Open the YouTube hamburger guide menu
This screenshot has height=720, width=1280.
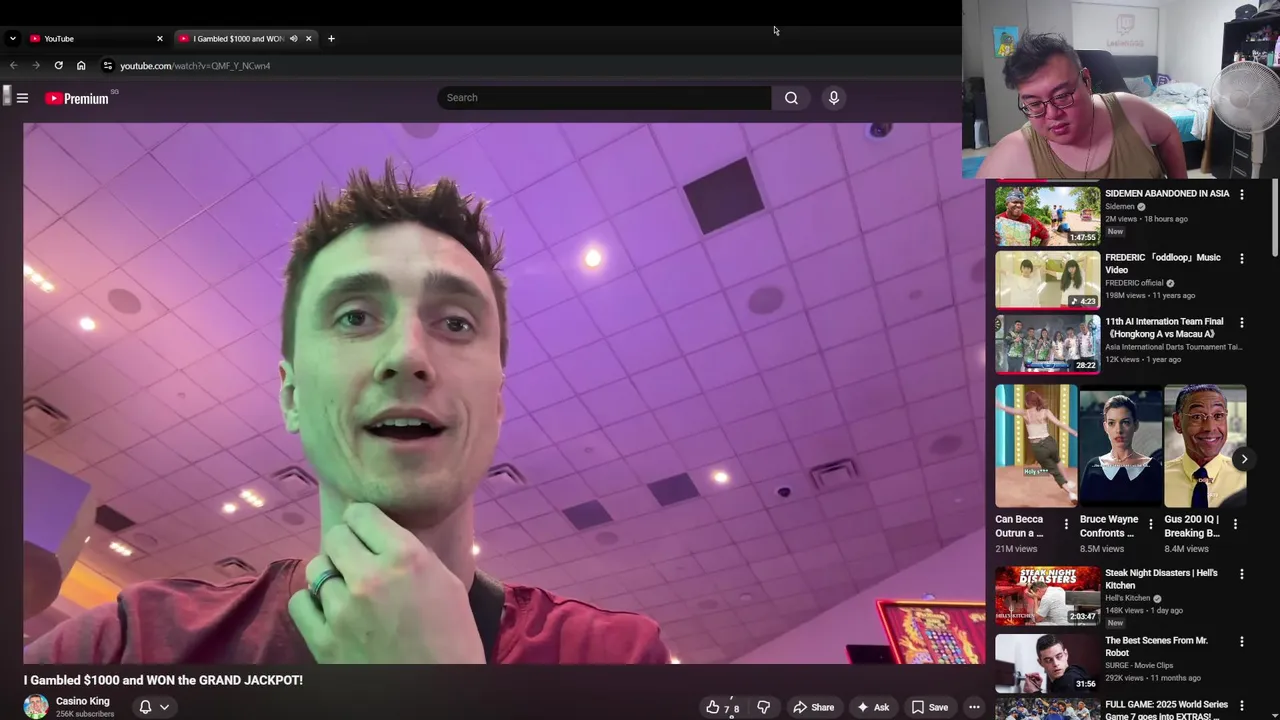tap(22, 98)
